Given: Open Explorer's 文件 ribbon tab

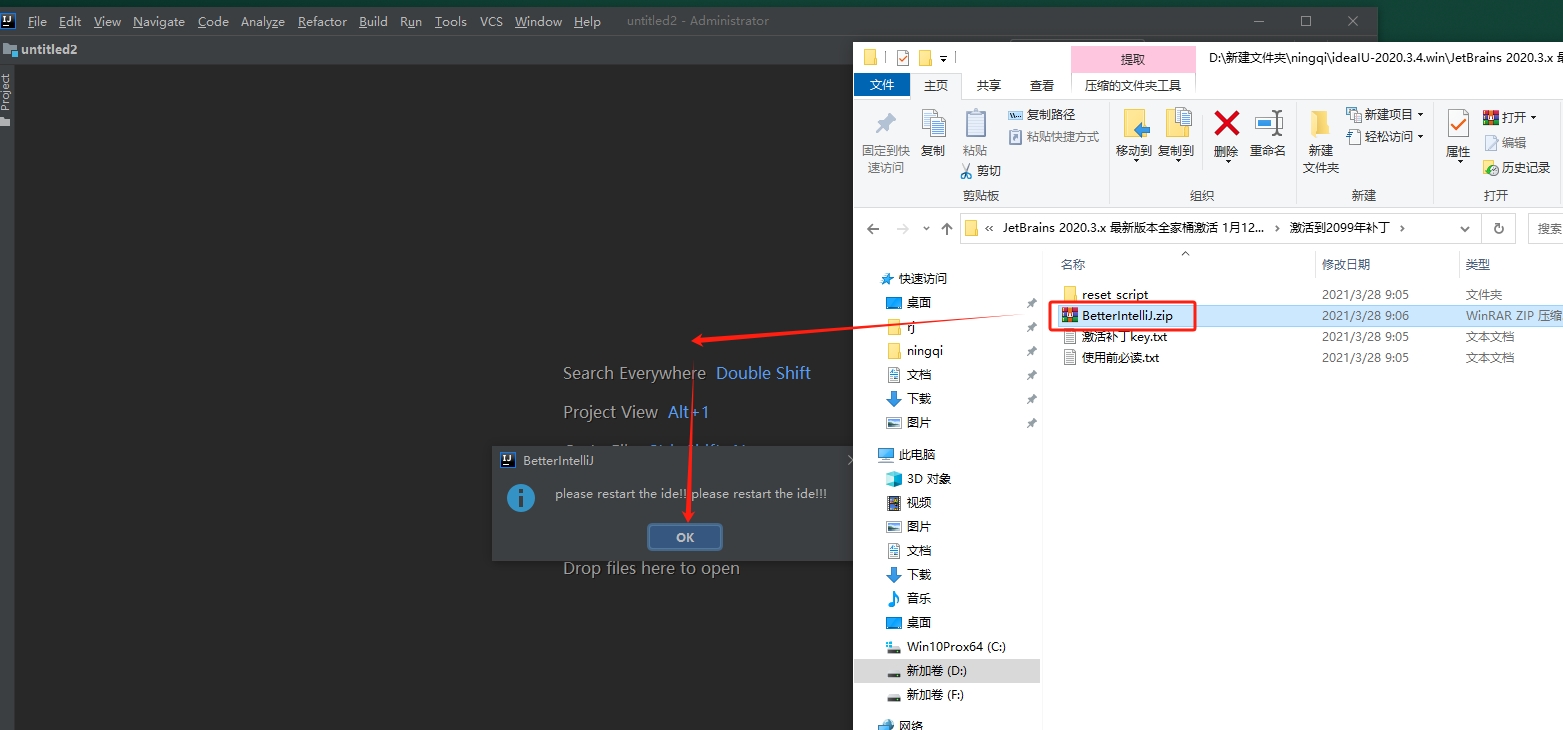Looking at the screenshot, I should coord(882,85).
